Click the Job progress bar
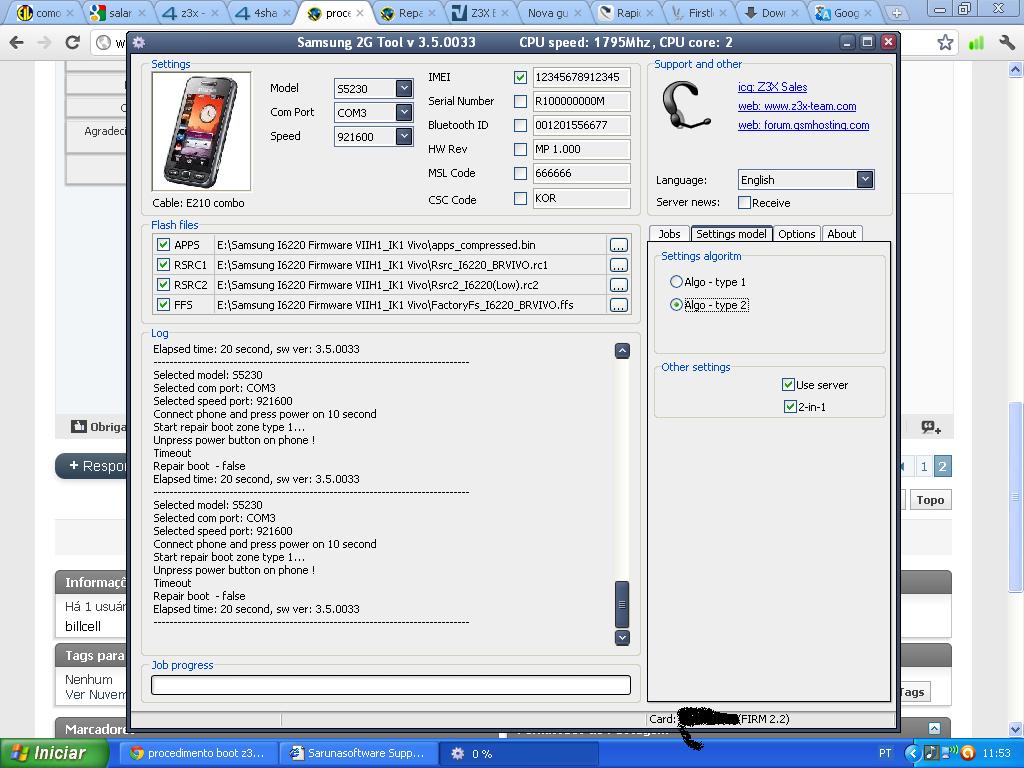Screen dimensions: 1024x768 [391, 685]
